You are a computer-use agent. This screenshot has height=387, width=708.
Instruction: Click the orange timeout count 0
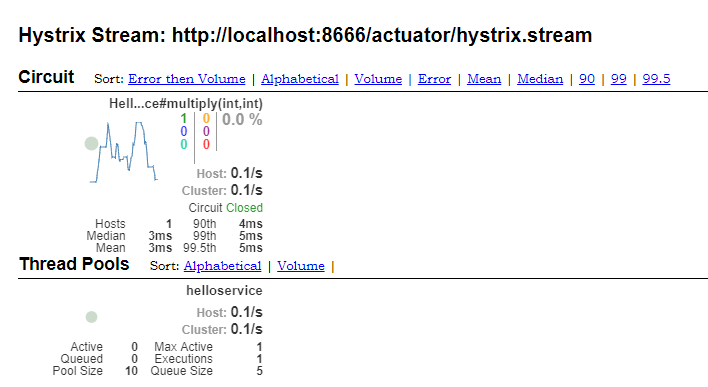(206, 118)
